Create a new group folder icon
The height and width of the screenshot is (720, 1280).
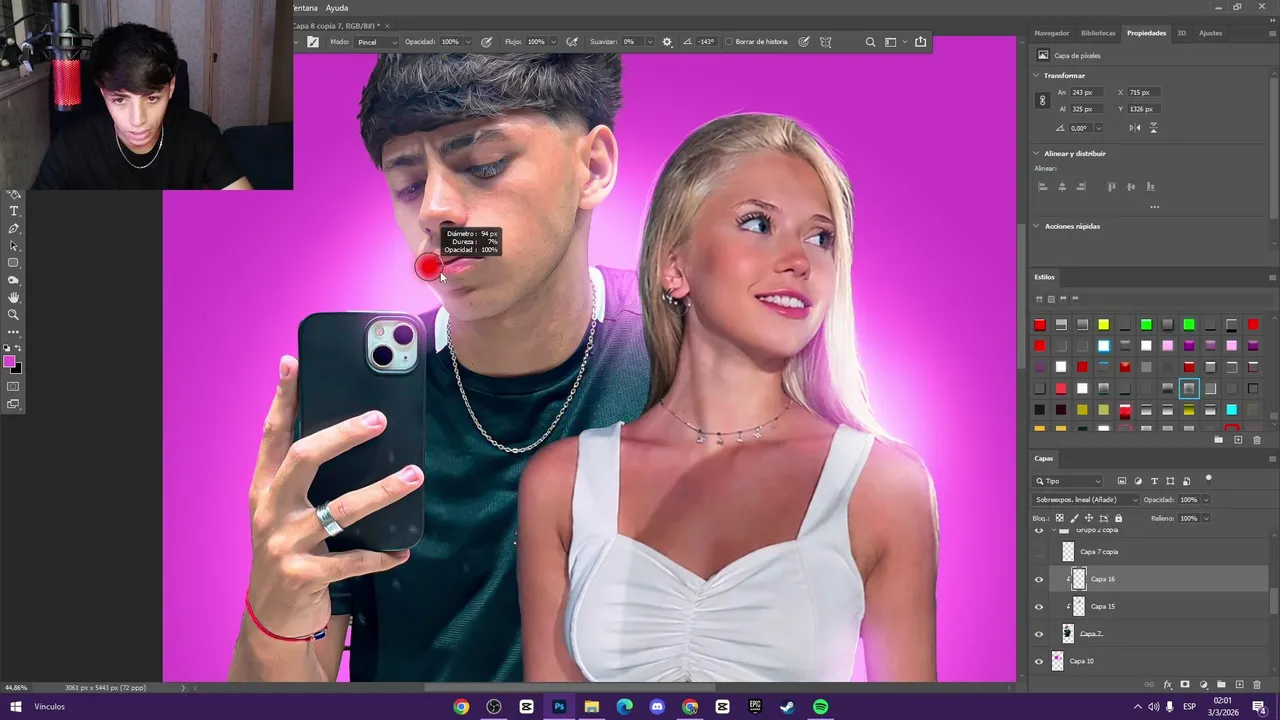point(1222,685)
